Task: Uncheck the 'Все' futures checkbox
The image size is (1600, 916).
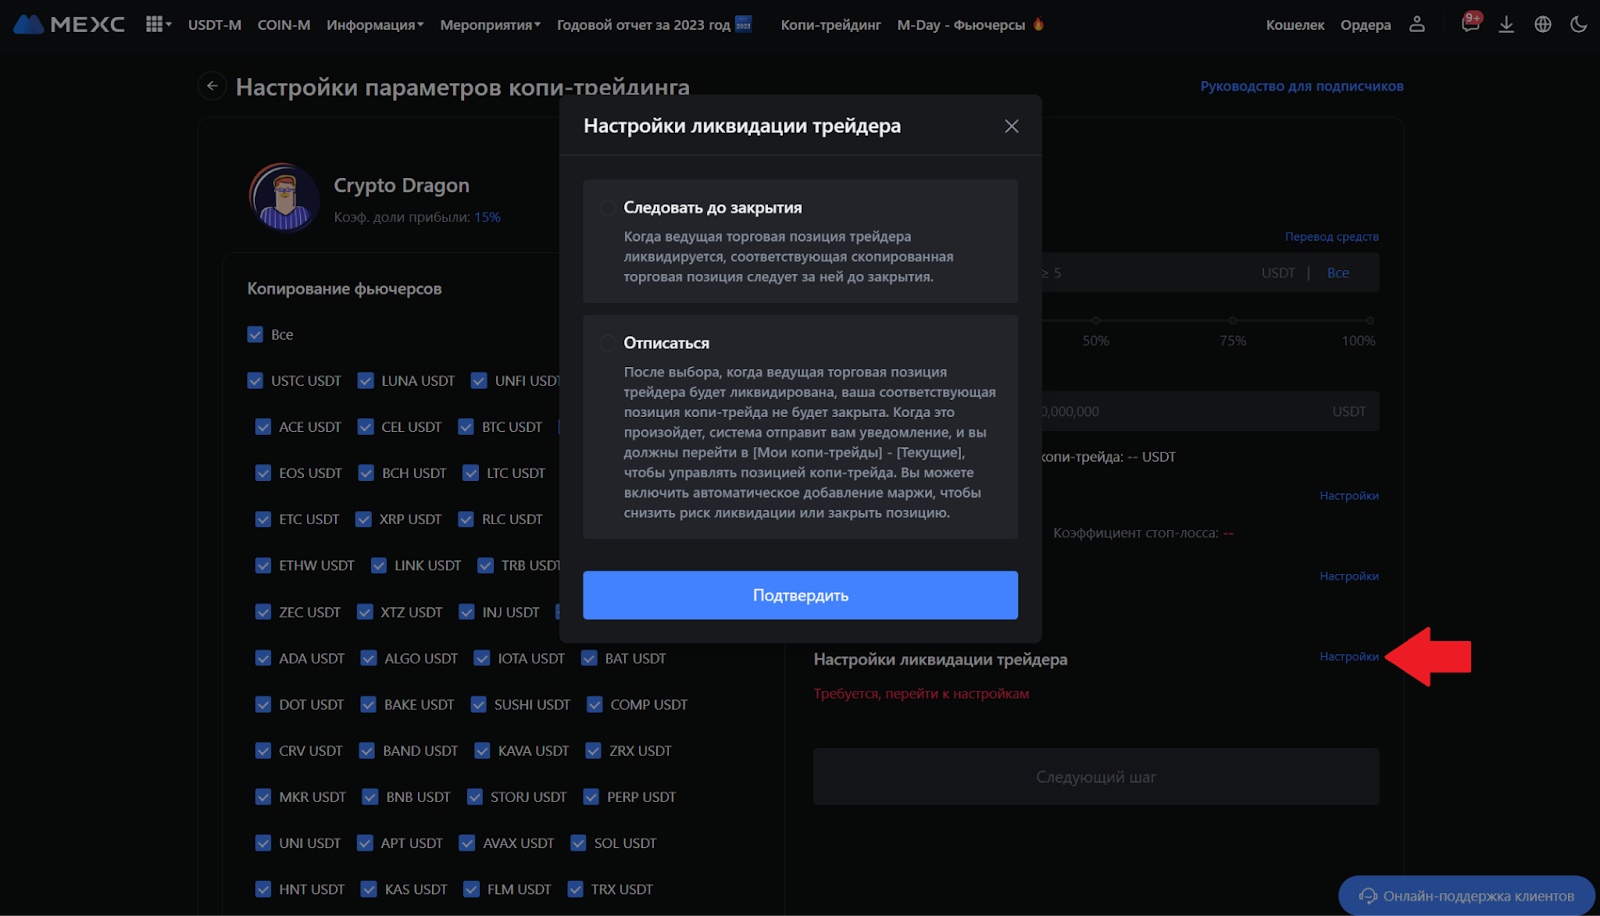Action: [255, 335]
